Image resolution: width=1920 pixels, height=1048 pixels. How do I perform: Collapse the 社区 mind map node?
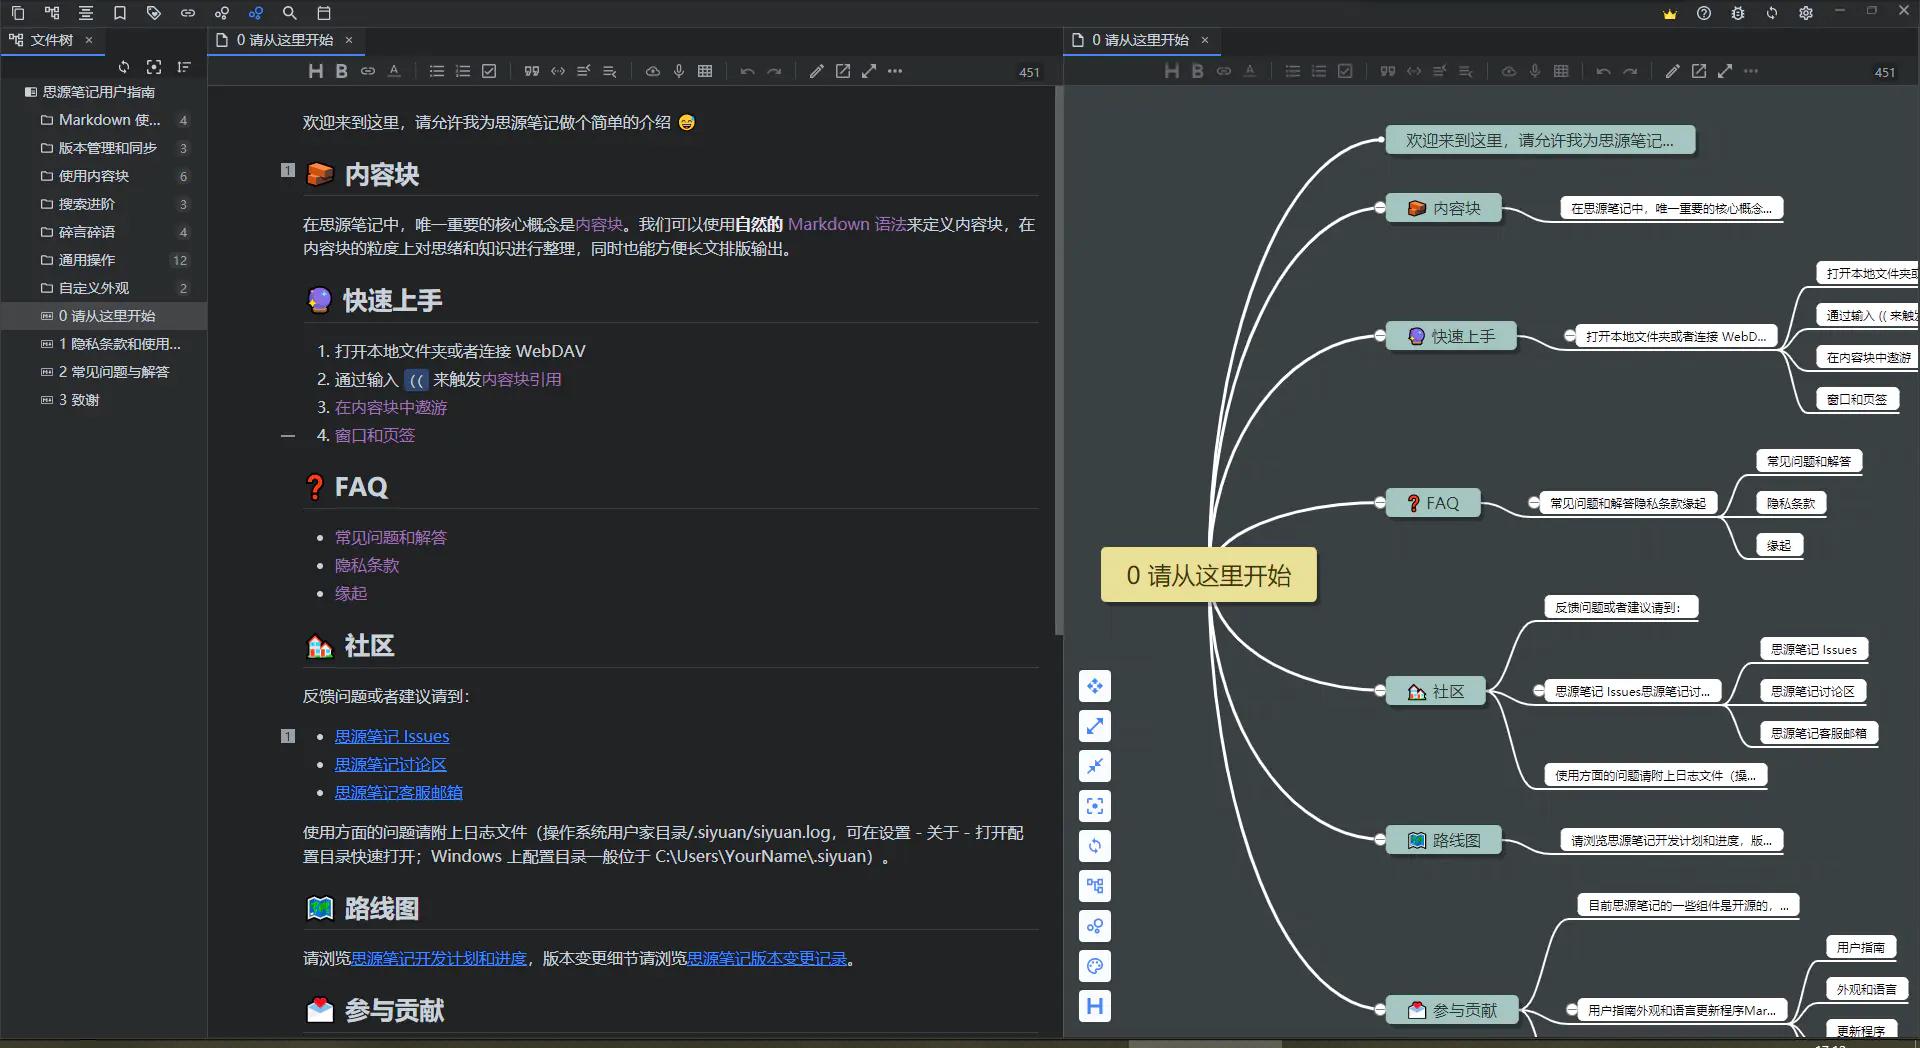click(x=1380, y=691)
